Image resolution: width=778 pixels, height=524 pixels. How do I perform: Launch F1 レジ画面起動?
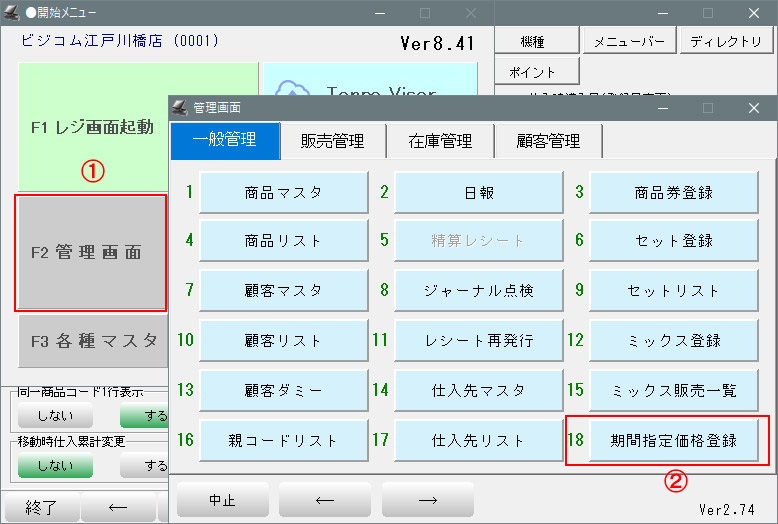(92, 127)
